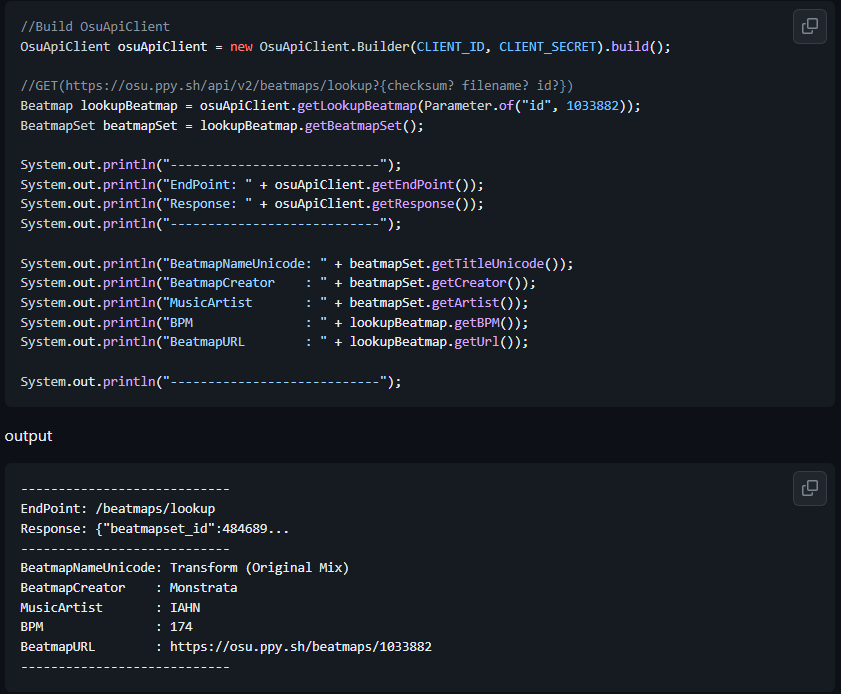Click the "Monstrata" creator value in output

pyautogui.click(x=203, y=588)
